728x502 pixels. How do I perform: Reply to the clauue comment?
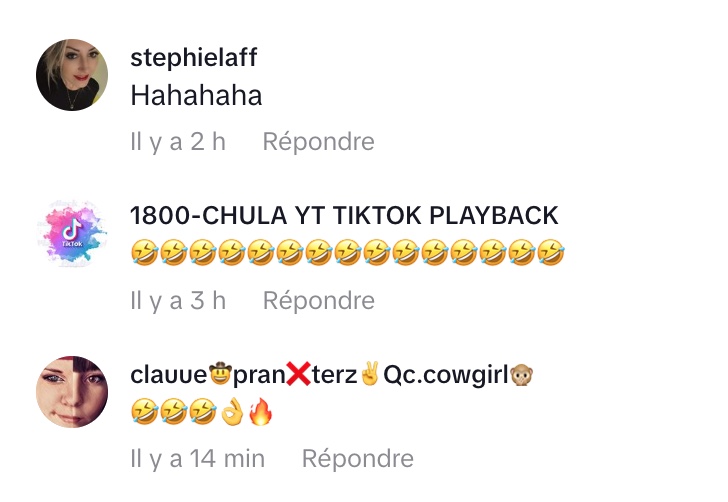pos(358,459)
